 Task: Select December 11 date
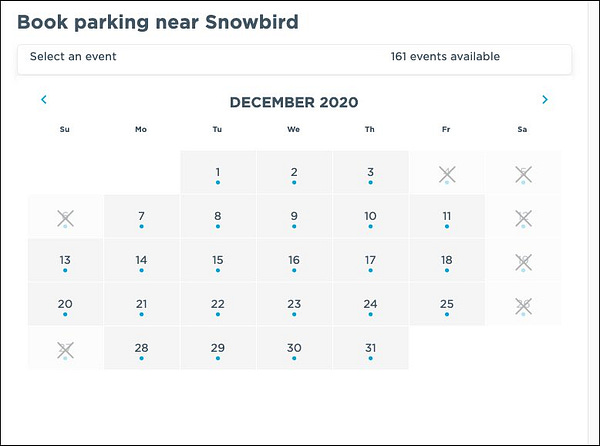pyautogui.click(x=447, y=216)
